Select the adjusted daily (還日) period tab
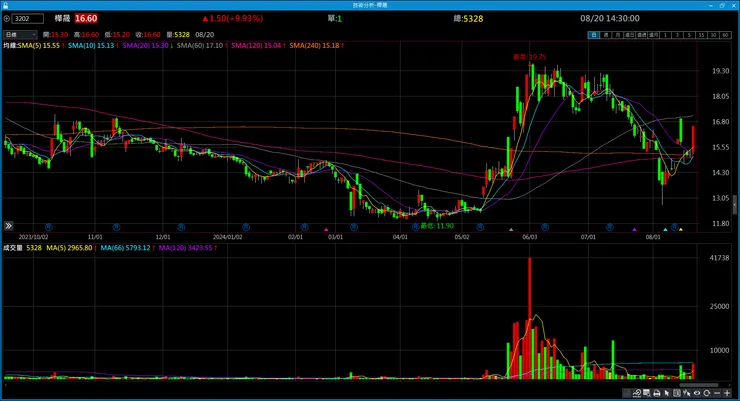 click(630, 35)
